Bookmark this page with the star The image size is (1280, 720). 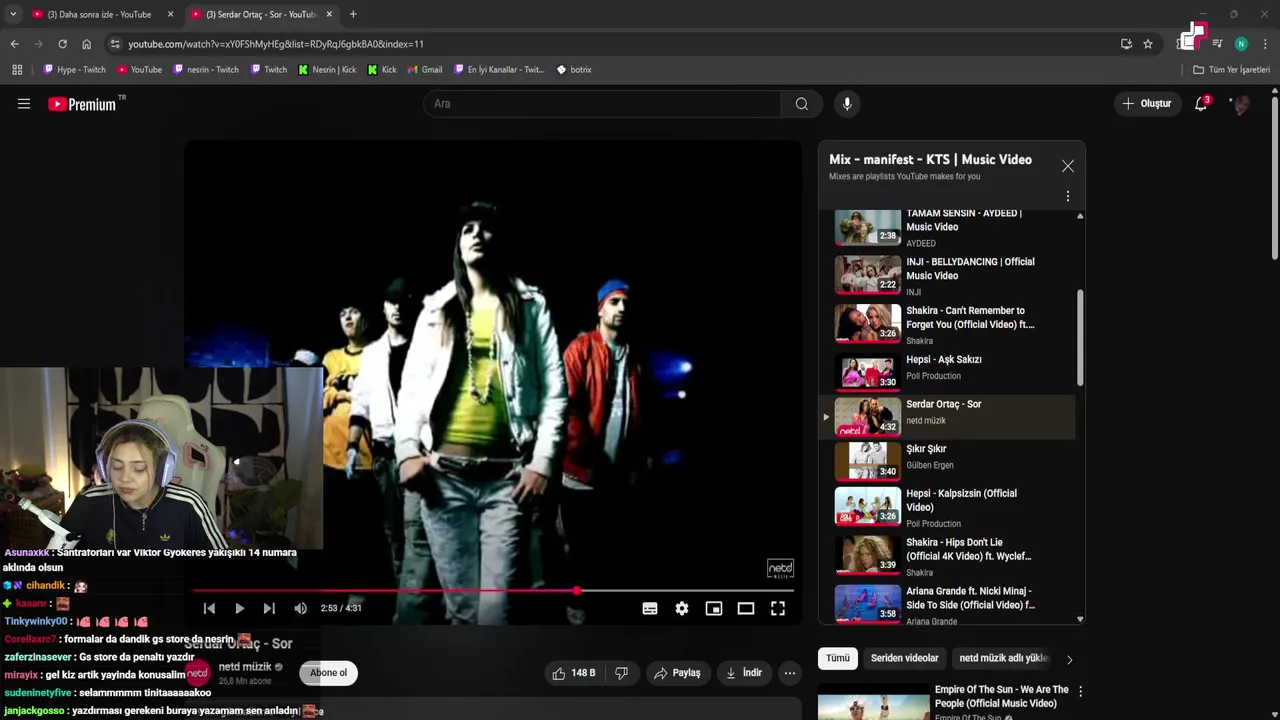tap(1148, 44)
